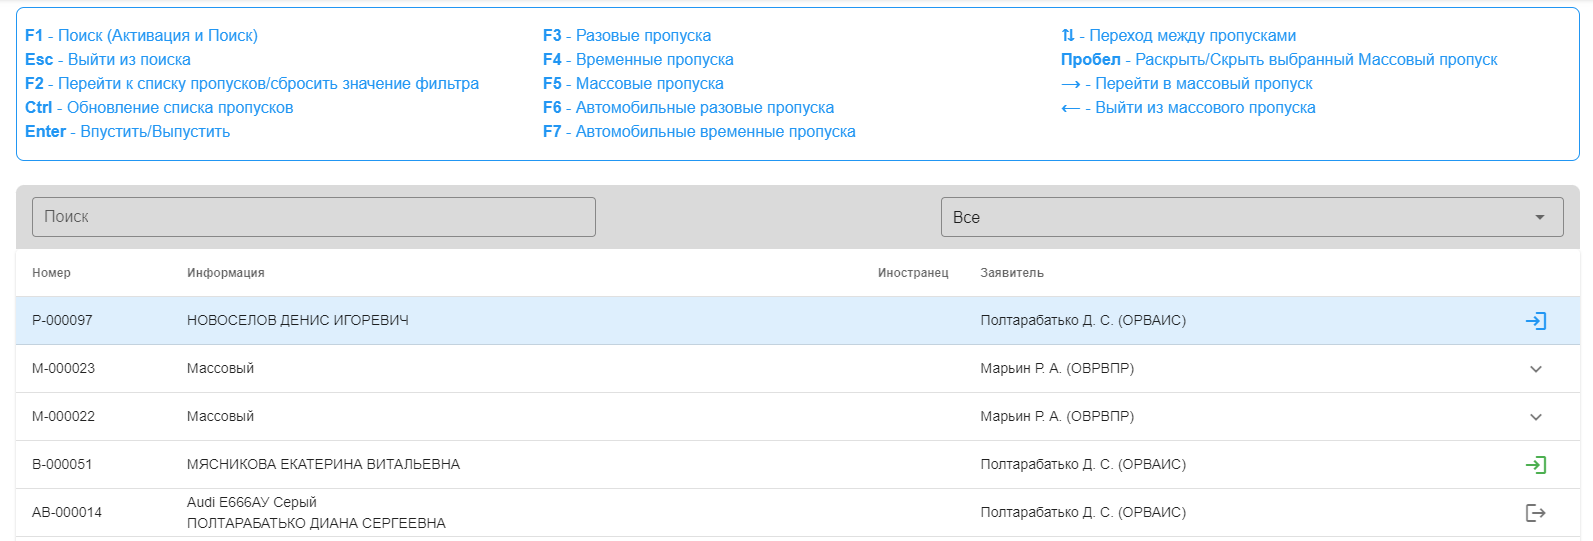Click the Номер column header
This screenshot has width=1593, height=541.
coord(51,273)
